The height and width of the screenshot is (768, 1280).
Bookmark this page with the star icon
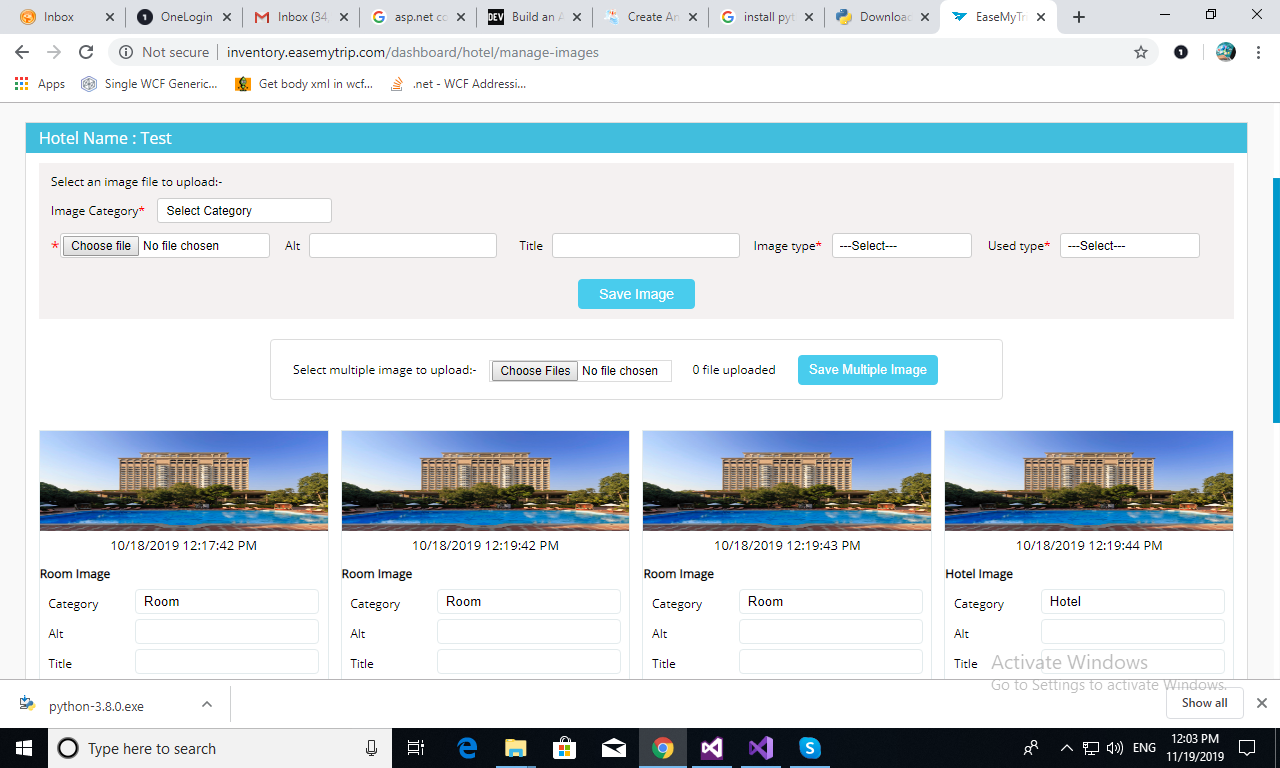pos(1141,52)
